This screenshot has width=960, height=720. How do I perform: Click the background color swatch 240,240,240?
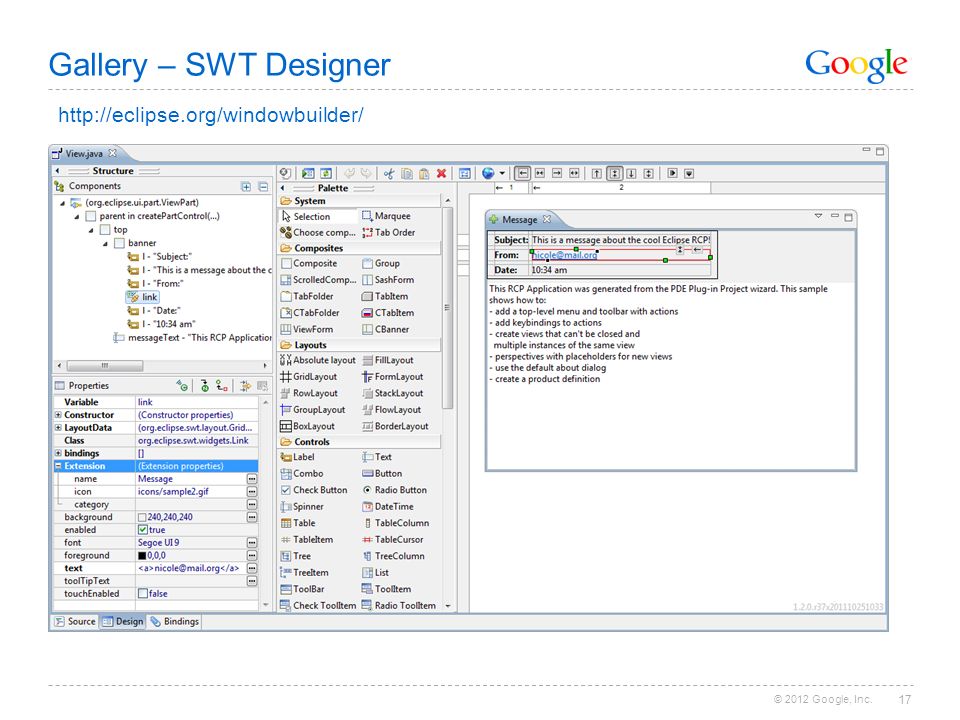pyautogui.click(x=142, y=517)
